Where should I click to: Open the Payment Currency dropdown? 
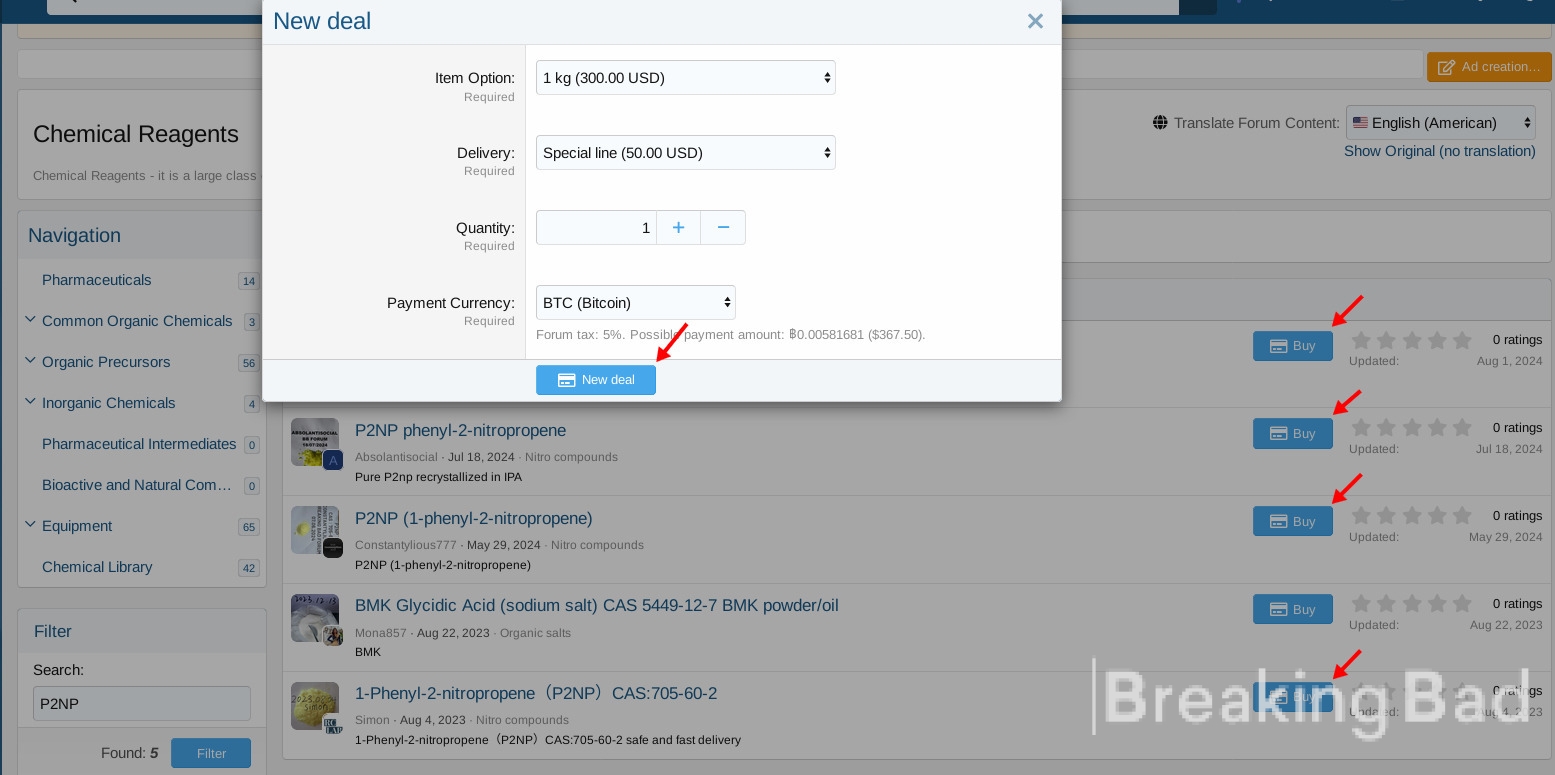tap(636, 303)
